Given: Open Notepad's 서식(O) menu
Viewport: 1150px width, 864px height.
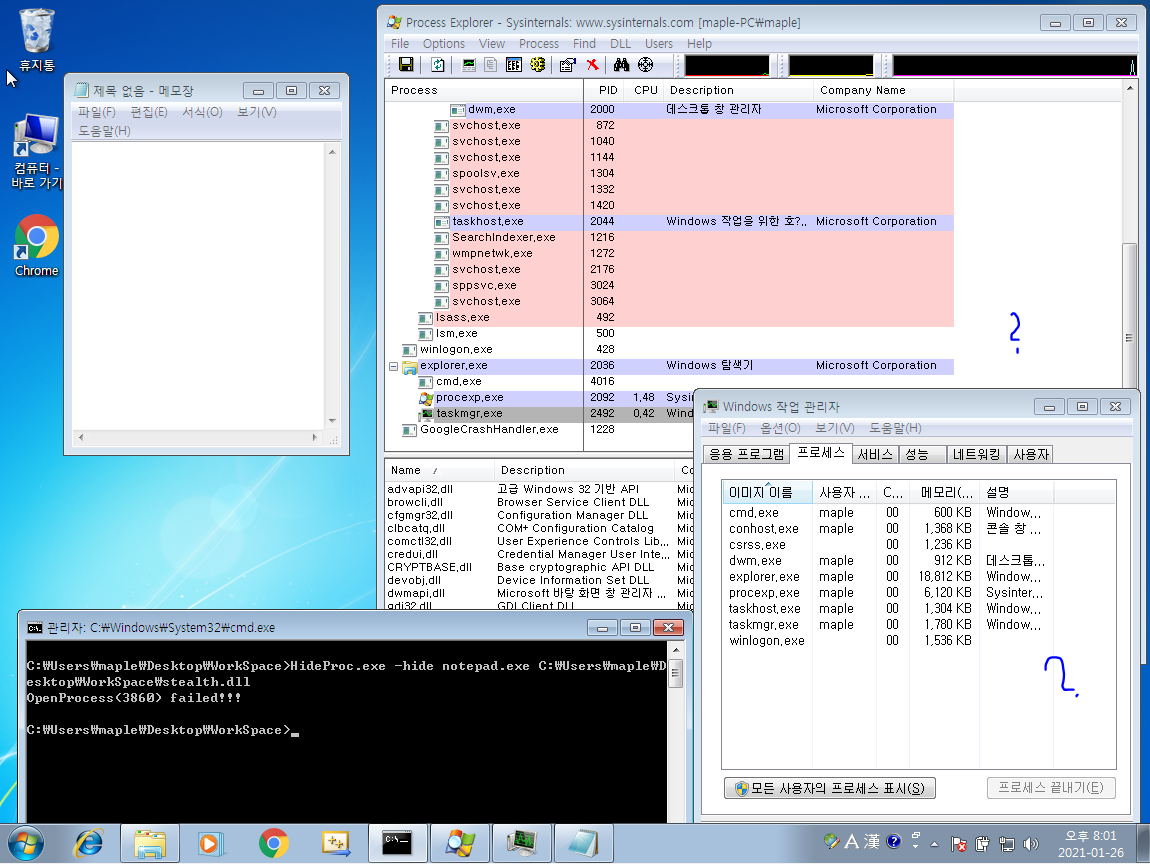Looking at the screenshot, I should tap(202, 112).
